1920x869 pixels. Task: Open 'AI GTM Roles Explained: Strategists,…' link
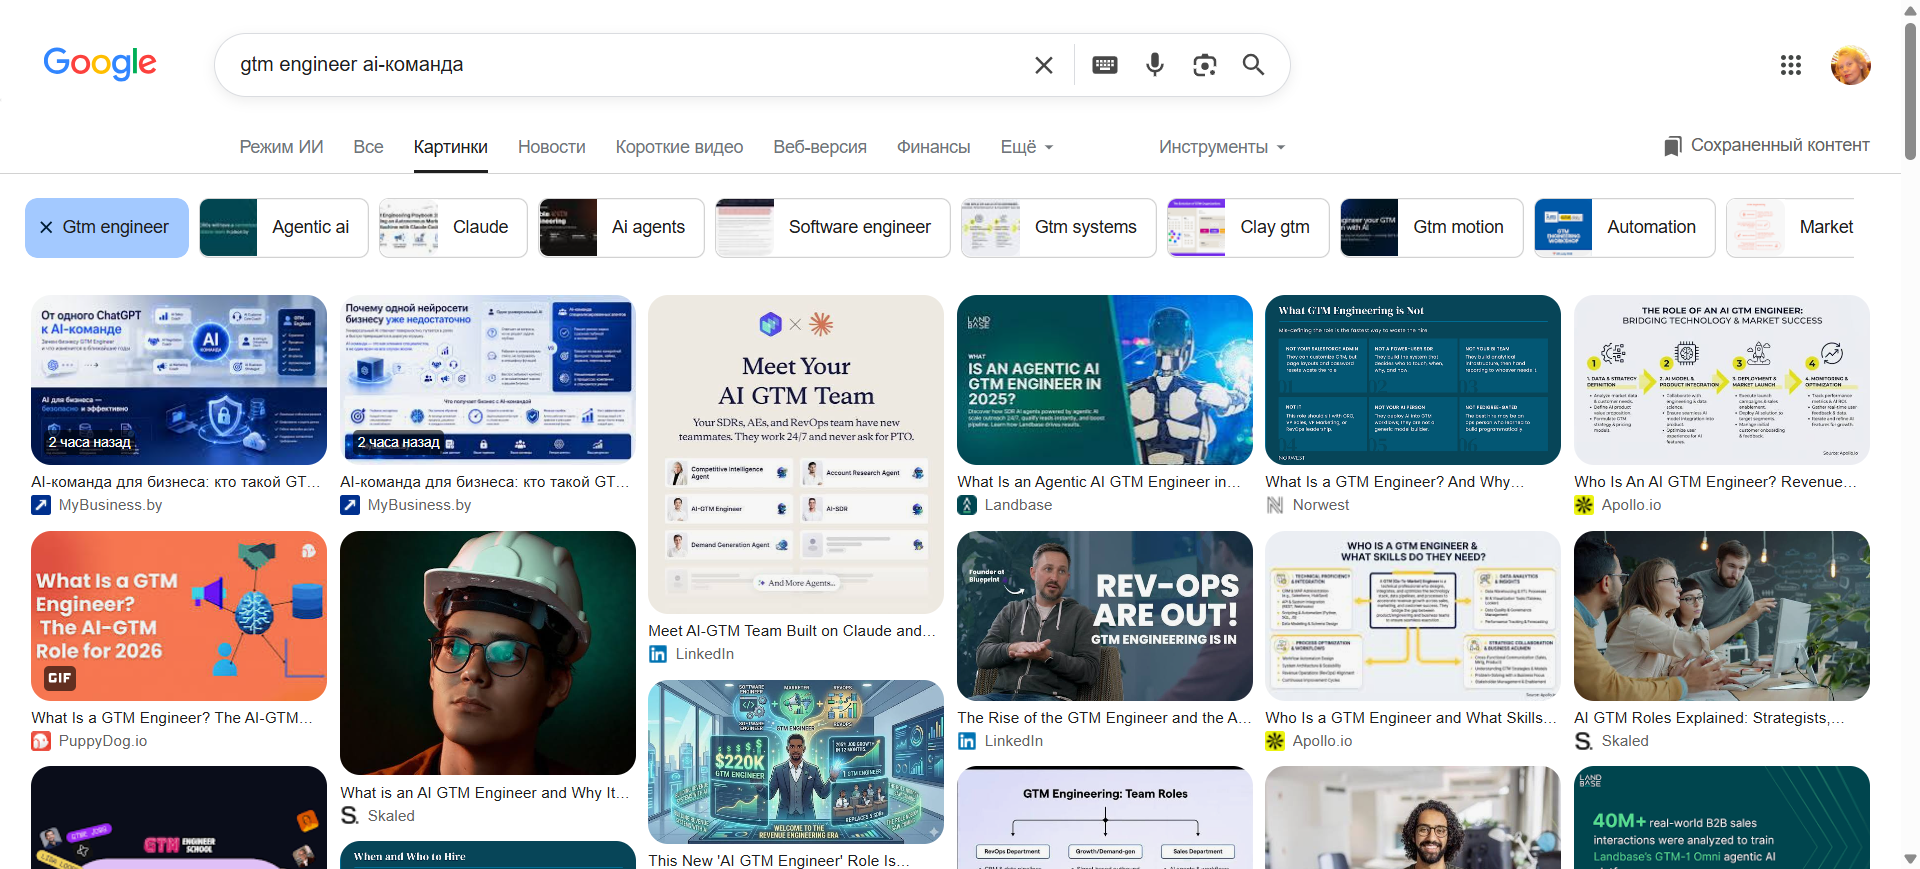pyautogui.click(x=1709, y=718)
